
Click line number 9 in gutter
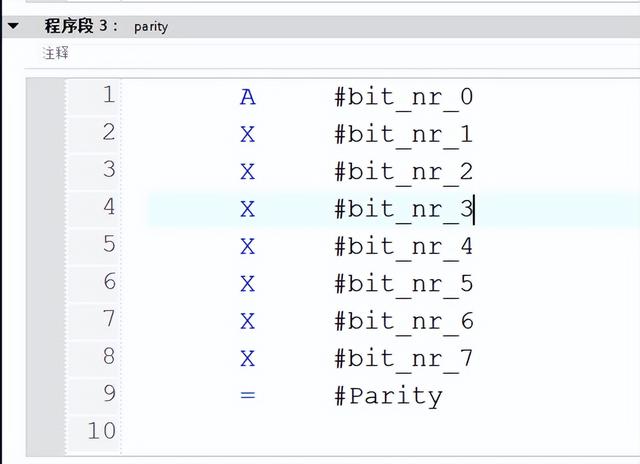coord(109,393)
